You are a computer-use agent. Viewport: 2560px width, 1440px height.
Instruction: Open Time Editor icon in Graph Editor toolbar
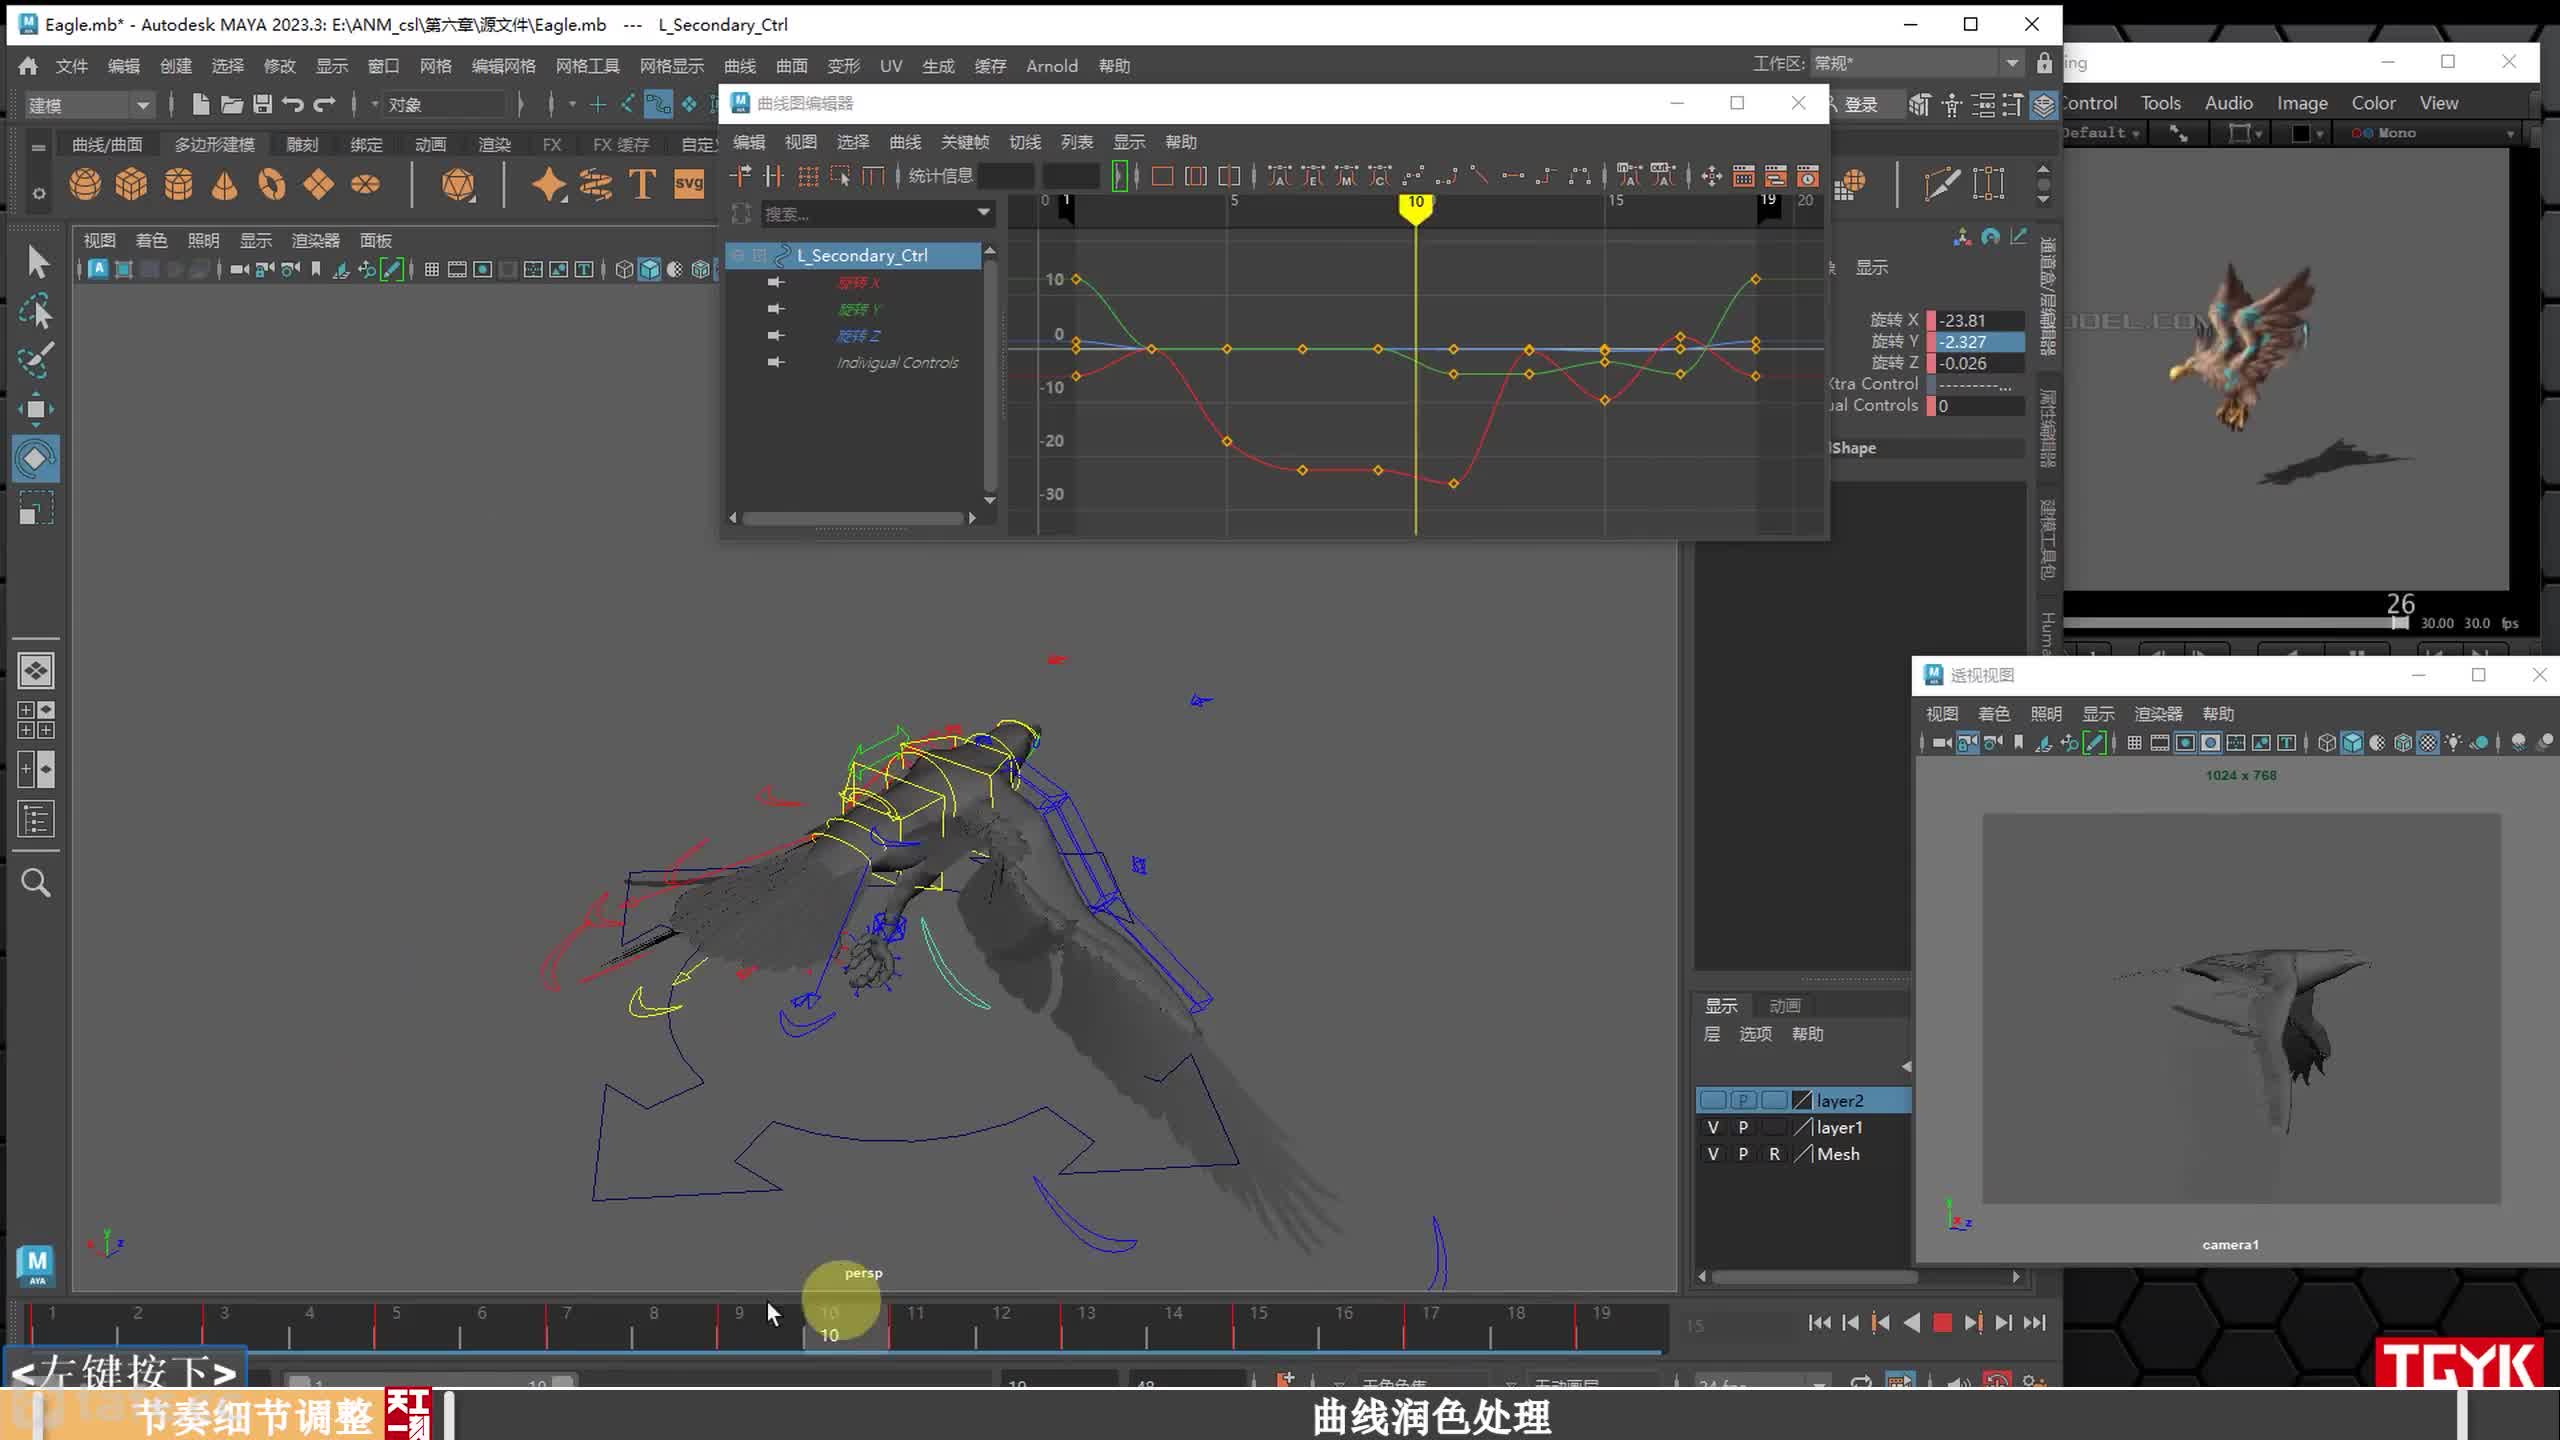pyautogui.click(x=1808, y=177)
